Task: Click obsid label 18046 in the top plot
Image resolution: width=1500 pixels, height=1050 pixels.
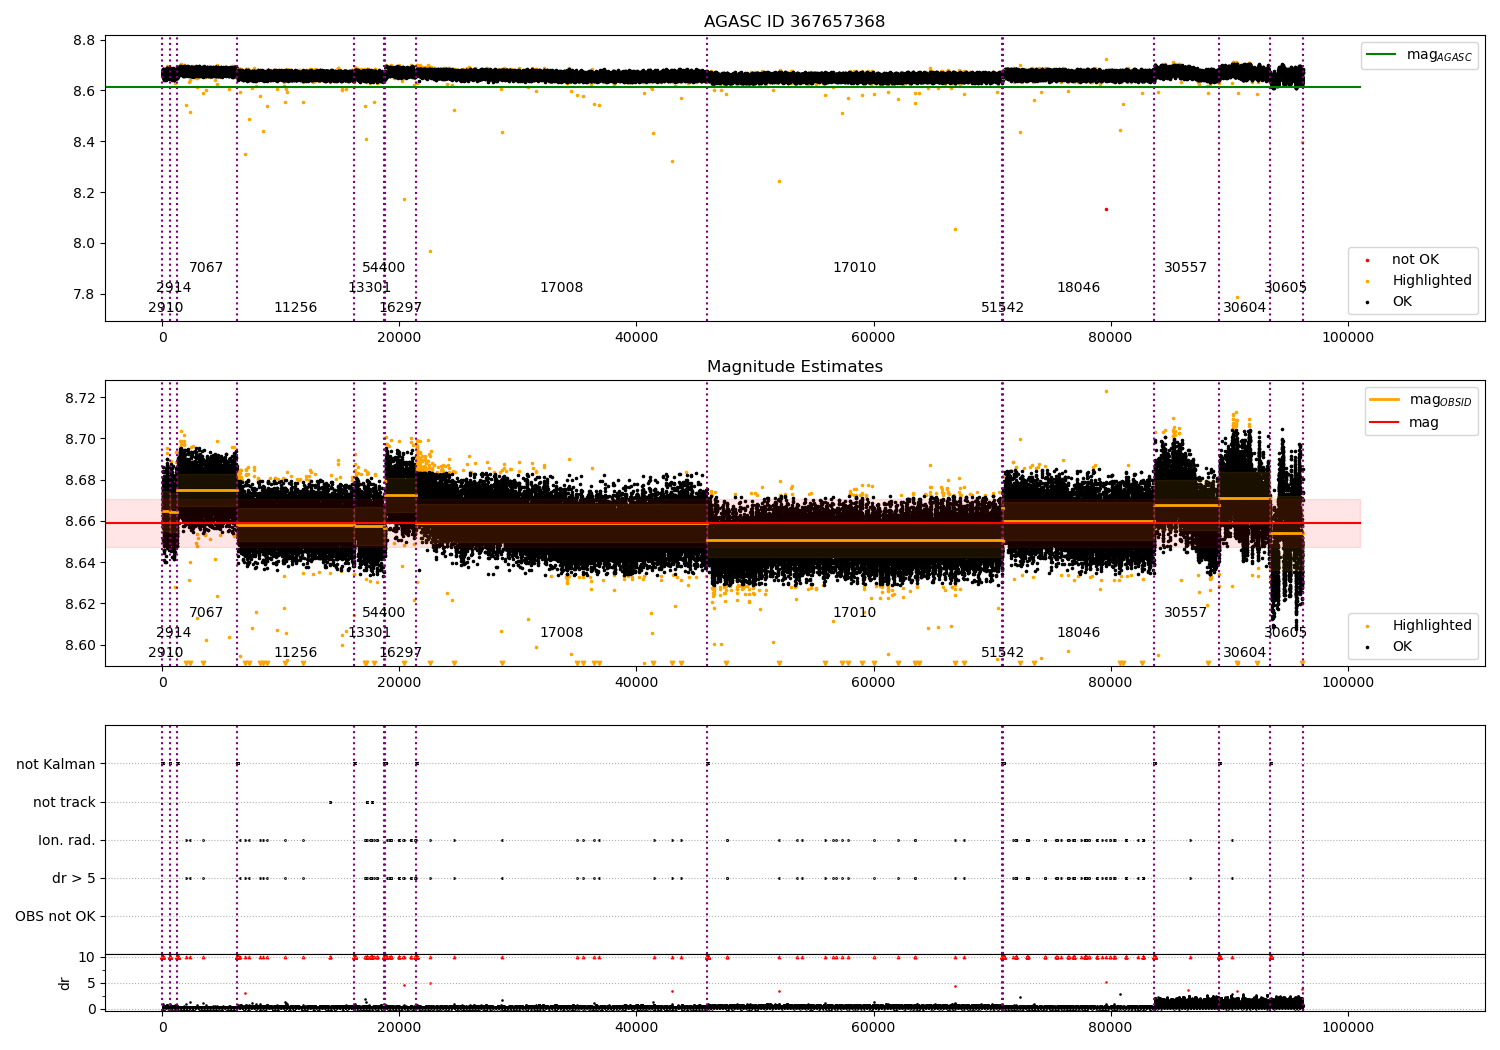Action: 1079,288
